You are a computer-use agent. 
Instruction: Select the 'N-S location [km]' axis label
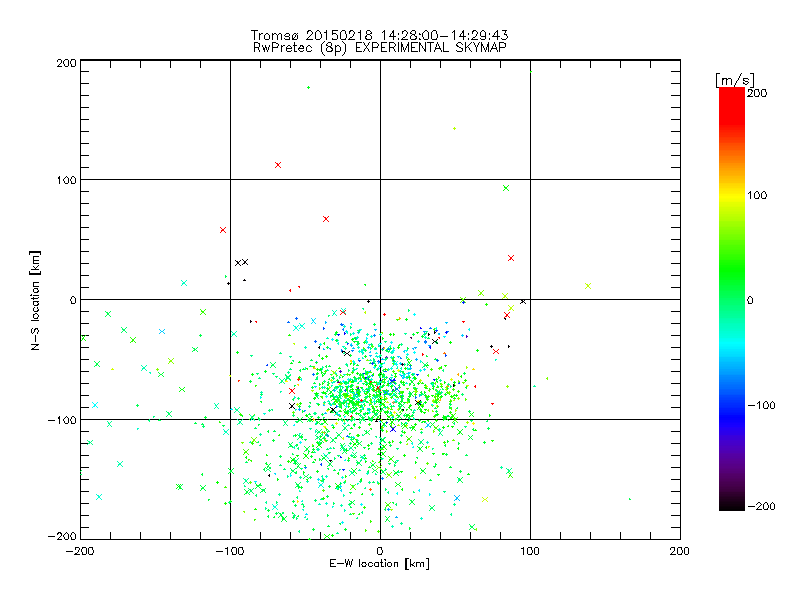click(x=35, y=300)
